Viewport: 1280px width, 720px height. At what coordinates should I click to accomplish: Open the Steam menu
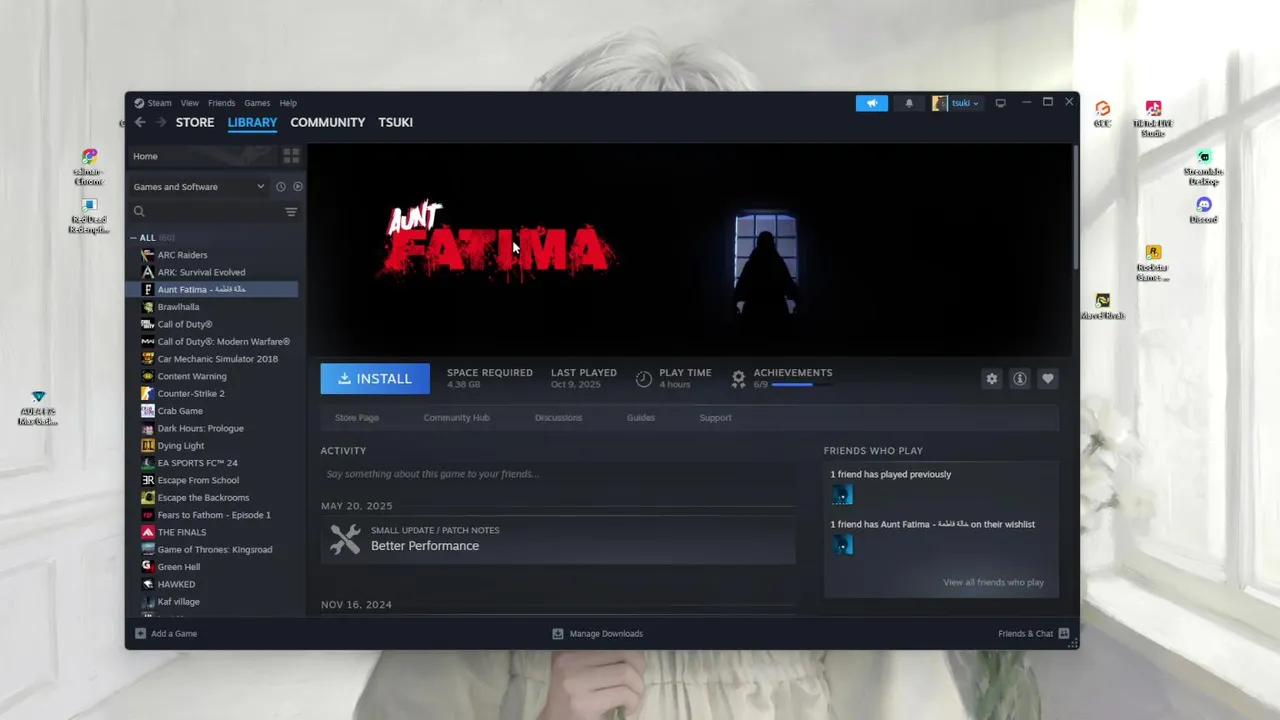pos(160,103)
